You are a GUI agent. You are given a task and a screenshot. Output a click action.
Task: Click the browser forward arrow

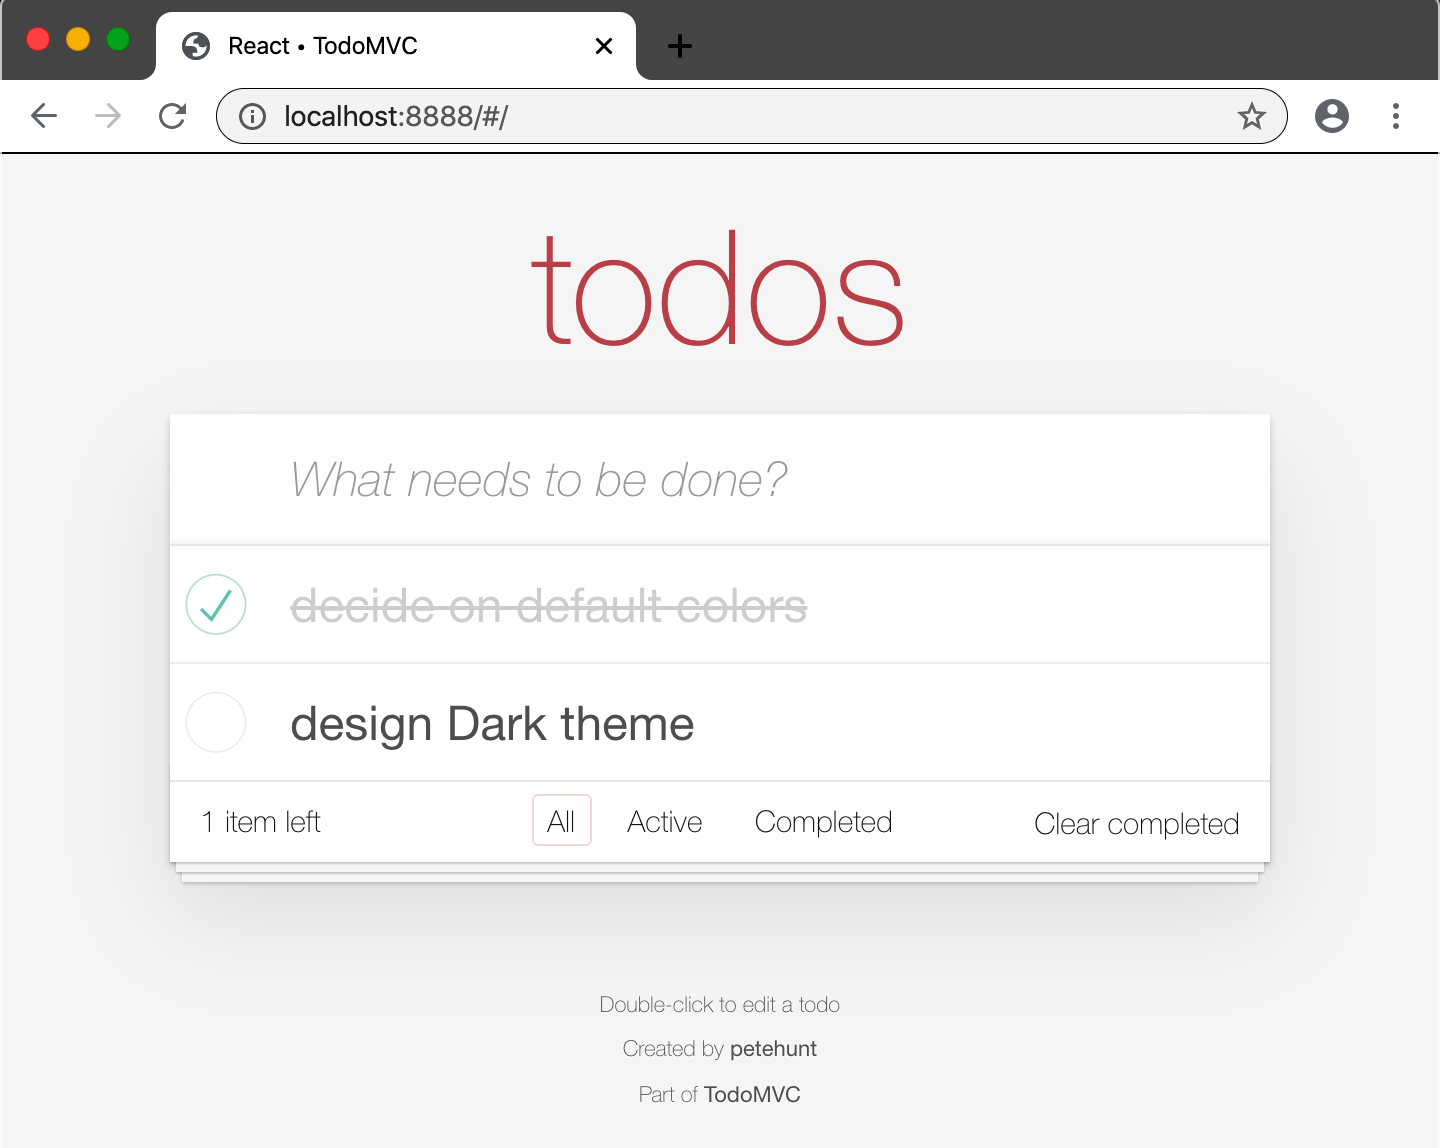(x=108, y=116)
